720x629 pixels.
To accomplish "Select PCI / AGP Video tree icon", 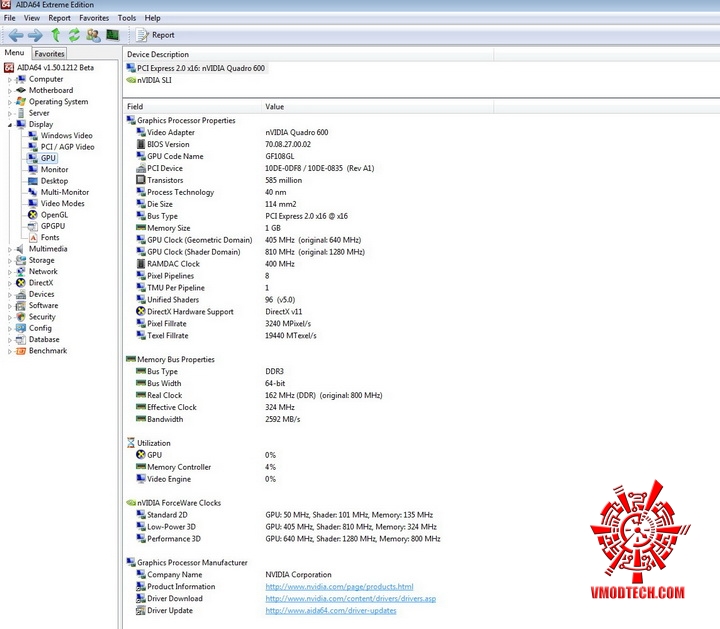I will pos(33,147).
